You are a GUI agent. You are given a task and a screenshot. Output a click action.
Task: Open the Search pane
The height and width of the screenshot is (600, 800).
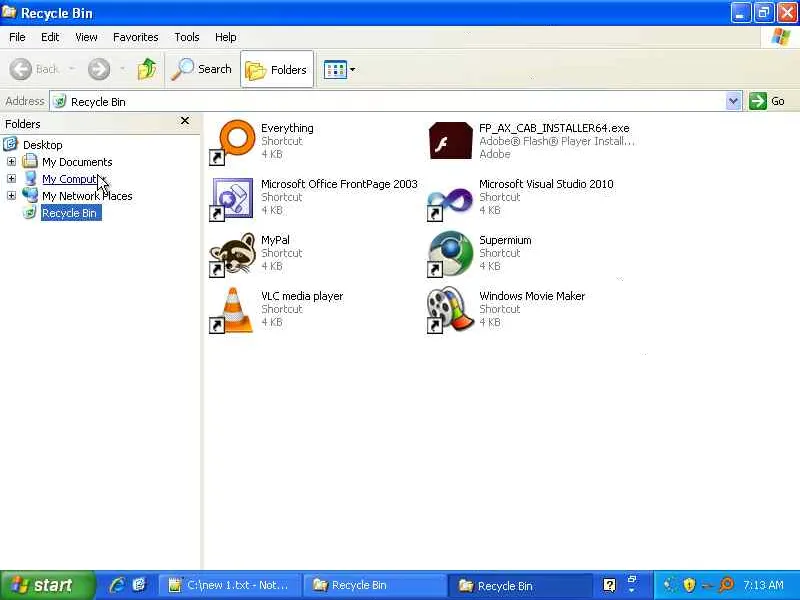pyautogui.click(x=202, y=69)
